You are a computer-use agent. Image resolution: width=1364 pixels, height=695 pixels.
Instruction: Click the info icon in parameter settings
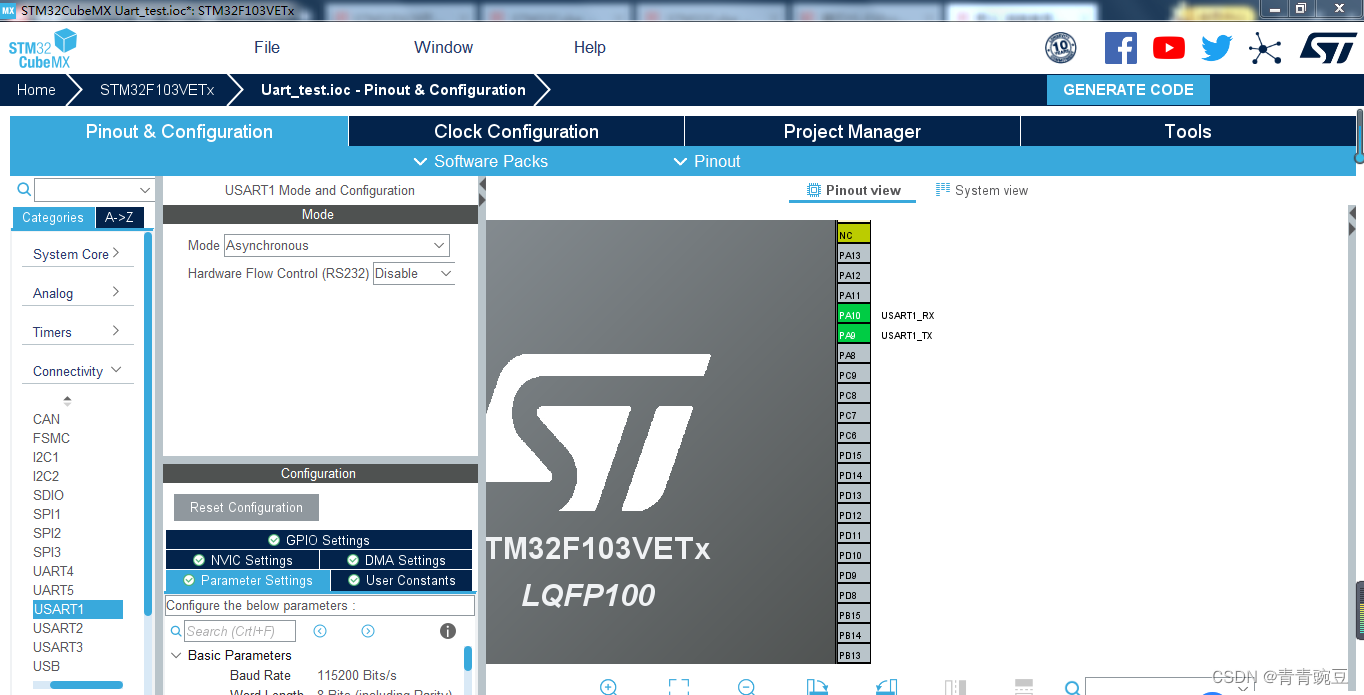448,631
